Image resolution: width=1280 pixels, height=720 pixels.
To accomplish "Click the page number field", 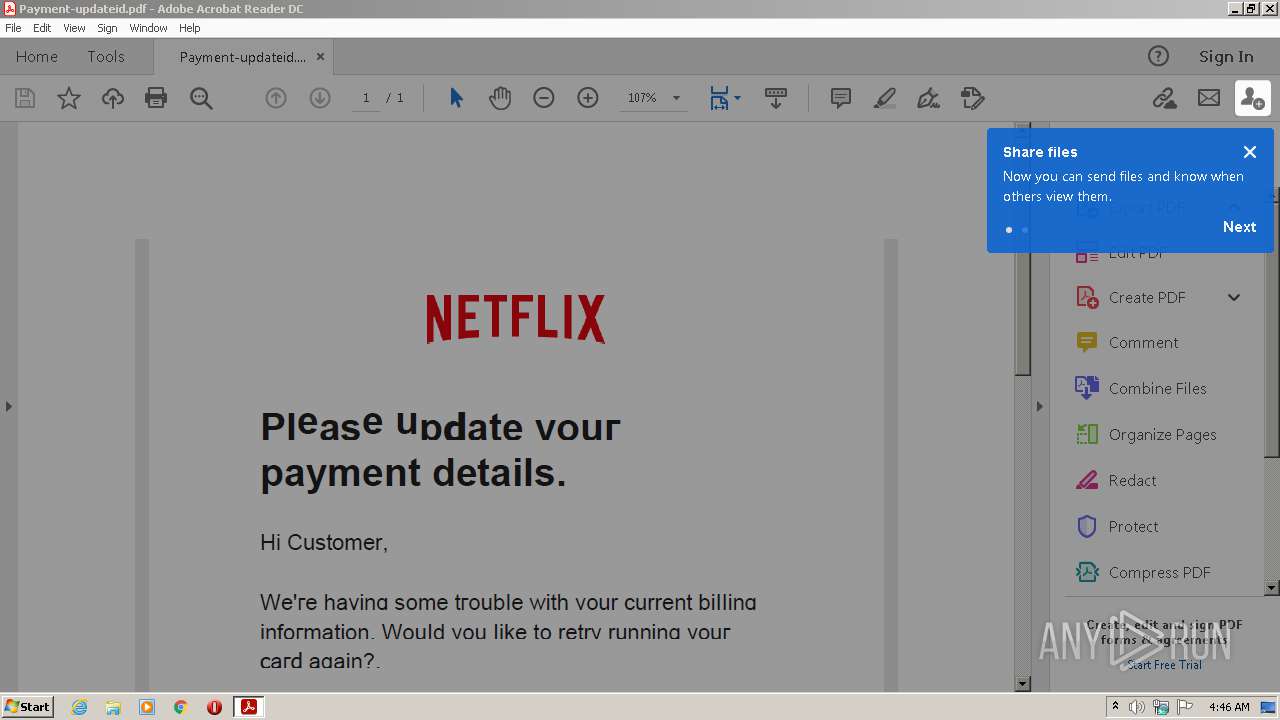I will click(x=366, y=98).
